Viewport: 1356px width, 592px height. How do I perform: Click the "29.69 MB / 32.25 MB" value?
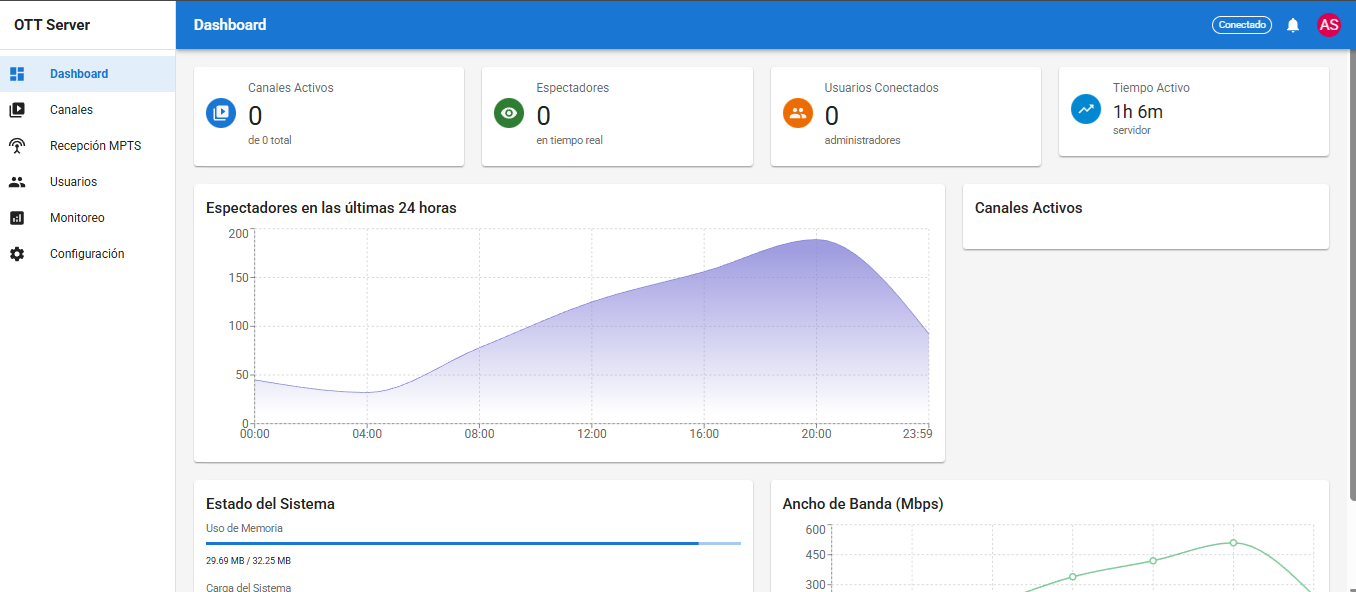point(248,561)
